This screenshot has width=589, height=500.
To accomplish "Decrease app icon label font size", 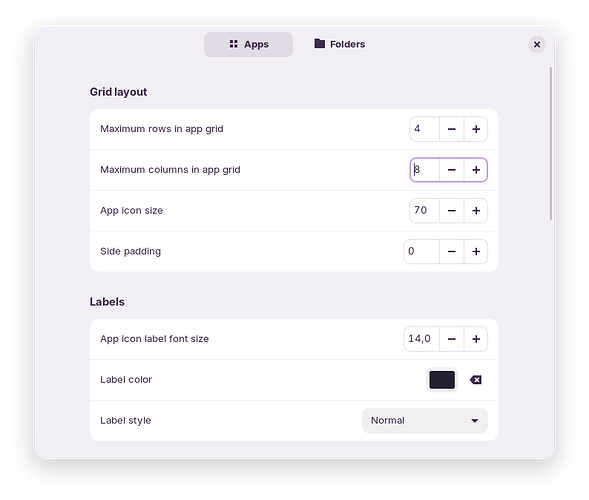I will pos(452,339).
